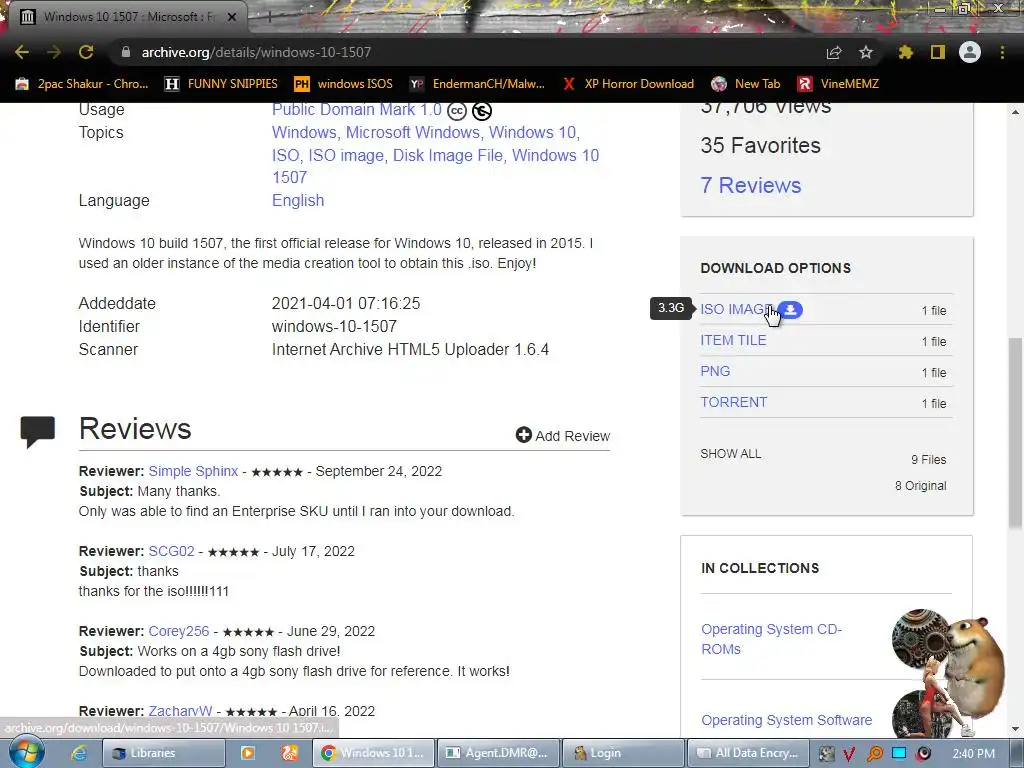The image size is (1024, 768).
Task: Open reviewer ZacharyW profile
Action: tap(180, 711)
